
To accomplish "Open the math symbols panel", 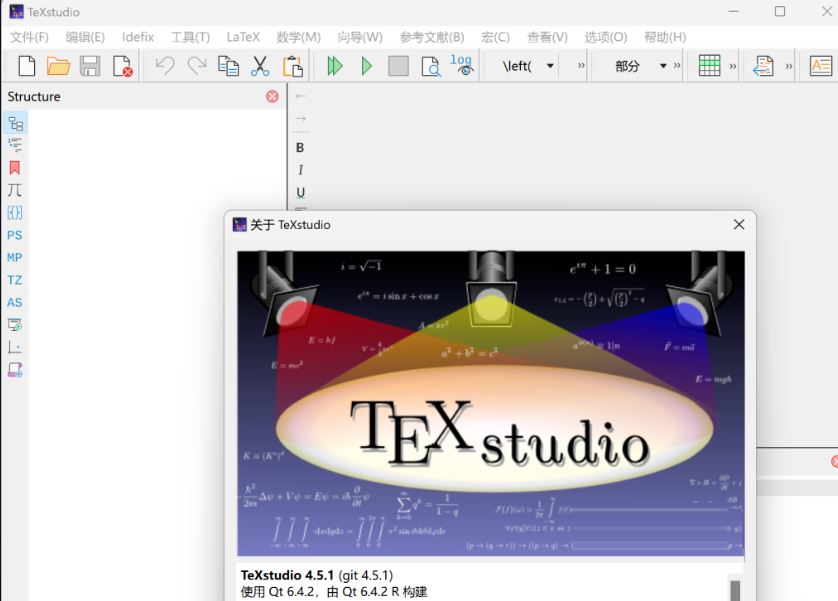I will pyautogui.click(x=14, y=190).
